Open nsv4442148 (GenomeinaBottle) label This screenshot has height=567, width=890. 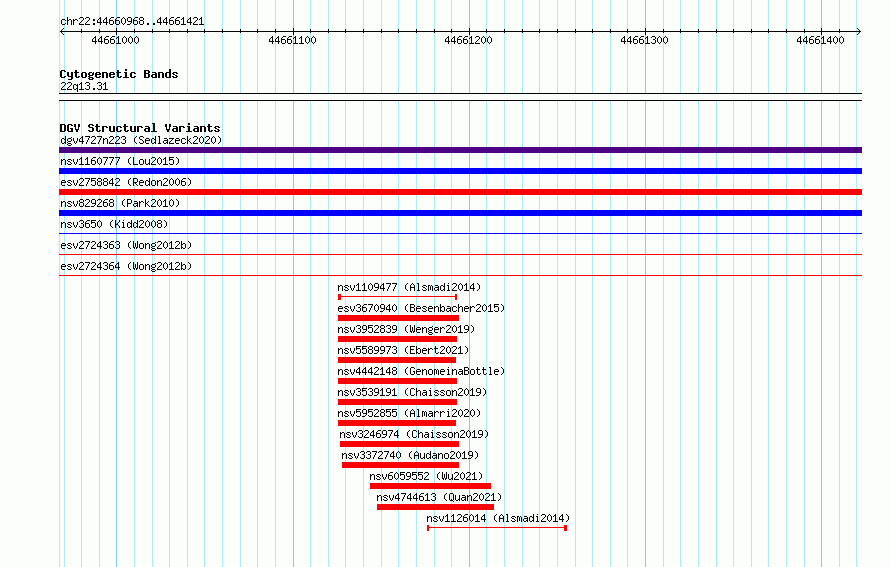click(x=421, y=371)
